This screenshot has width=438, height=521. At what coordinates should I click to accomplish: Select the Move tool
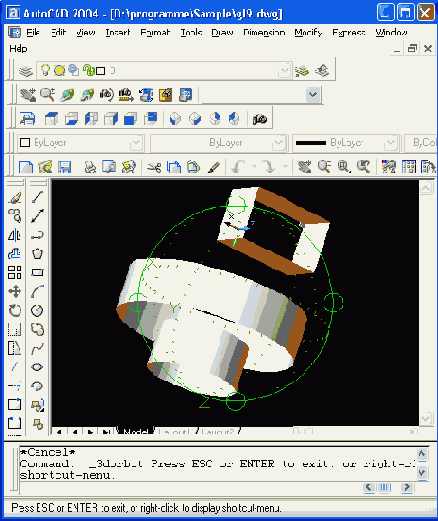tap(15, 291)
